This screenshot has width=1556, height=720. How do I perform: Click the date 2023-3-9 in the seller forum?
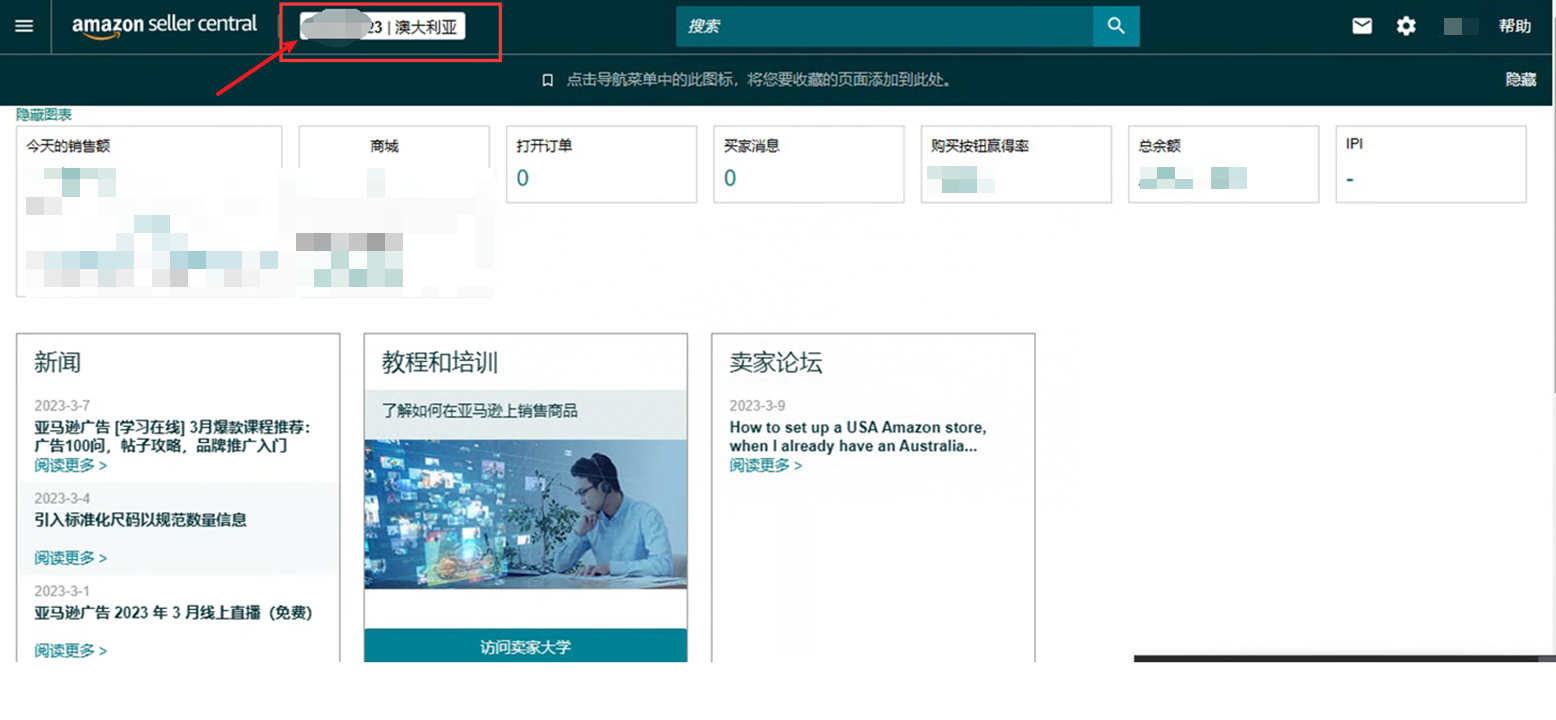tap(757, 405)
